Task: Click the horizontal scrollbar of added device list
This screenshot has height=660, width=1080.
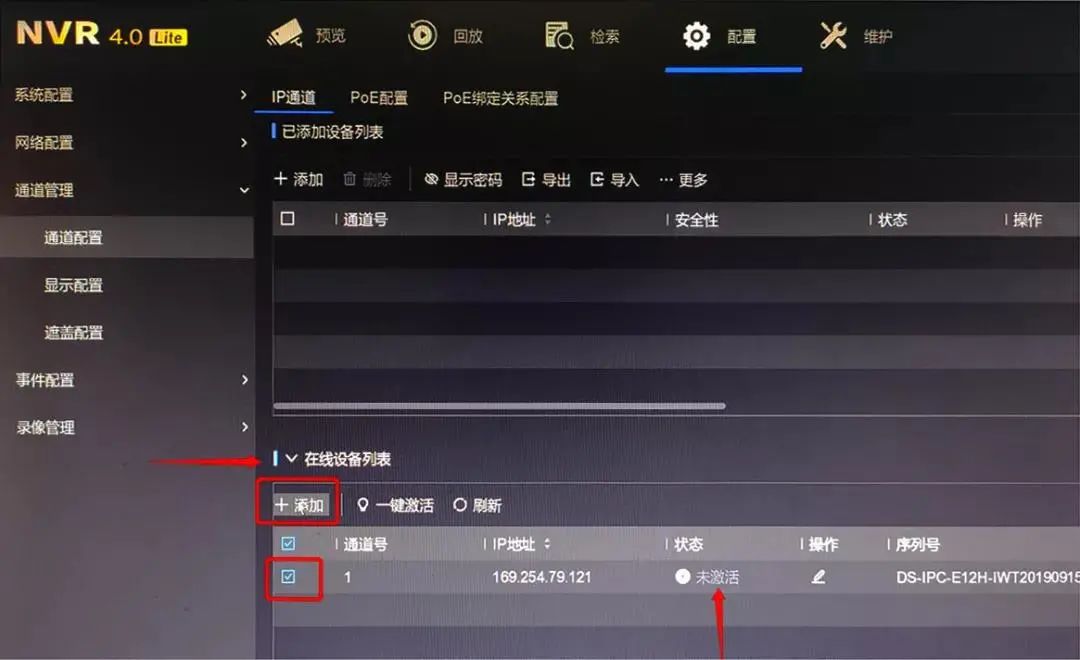Action: coord(499,406)
